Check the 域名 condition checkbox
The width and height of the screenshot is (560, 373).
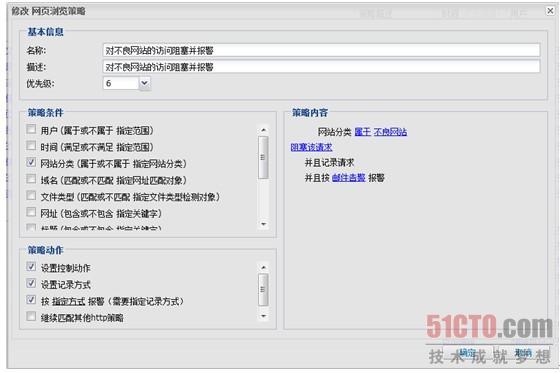point(31,179)
